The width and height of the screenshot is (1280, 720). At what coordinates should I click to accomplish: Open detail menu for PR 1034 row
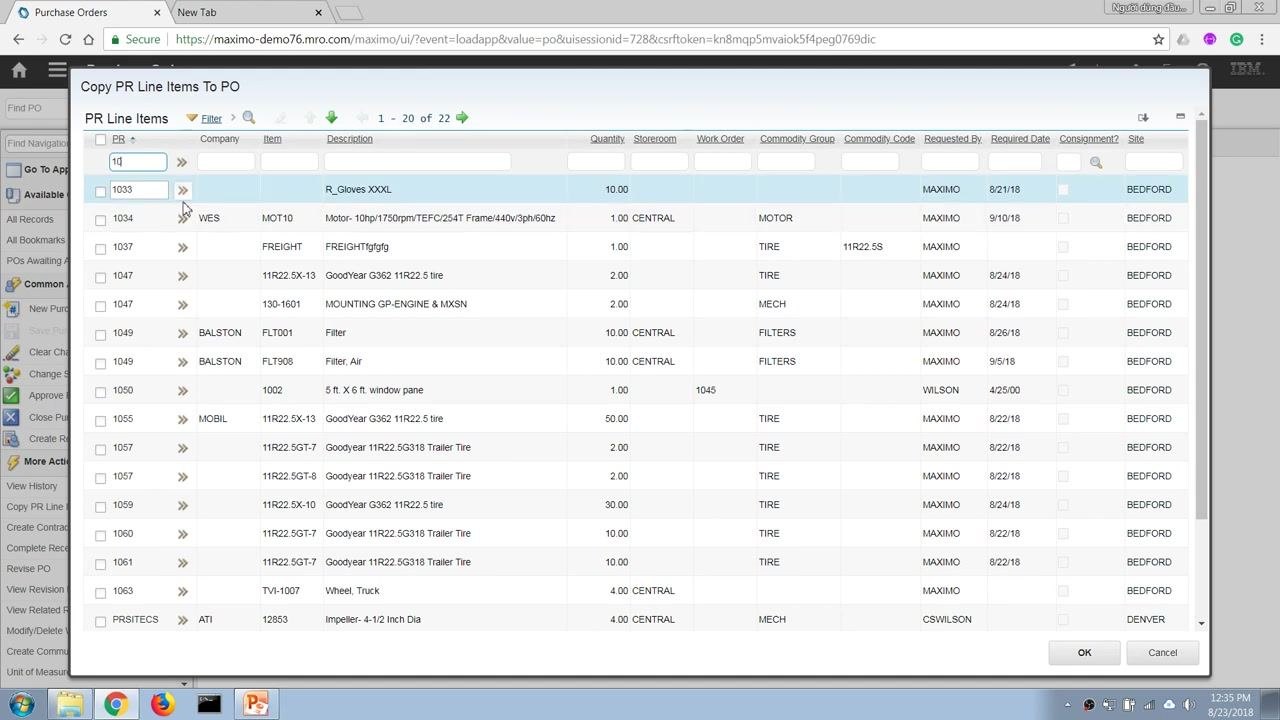coord(182,218)
